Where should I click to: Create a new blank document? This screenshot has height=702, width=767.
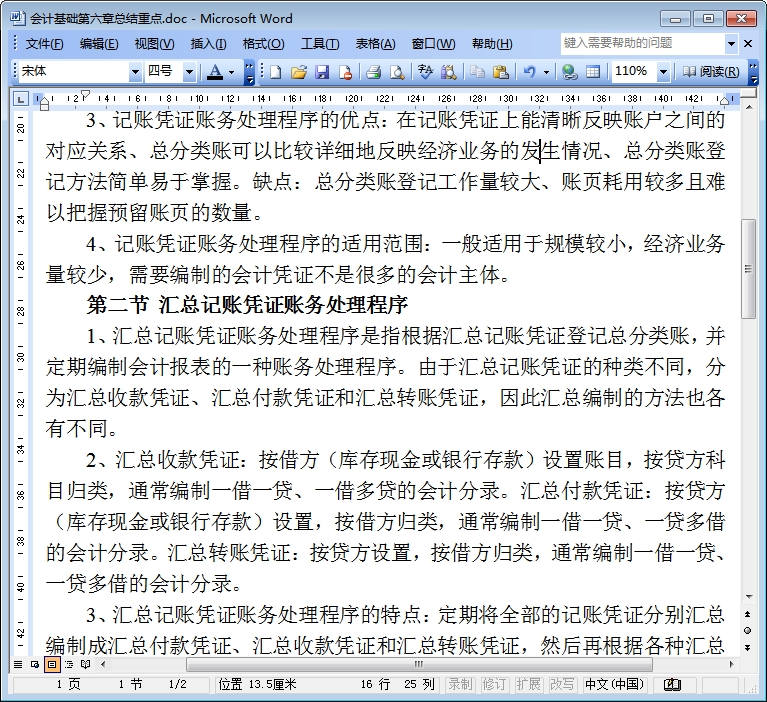click(x=275, y=72)
